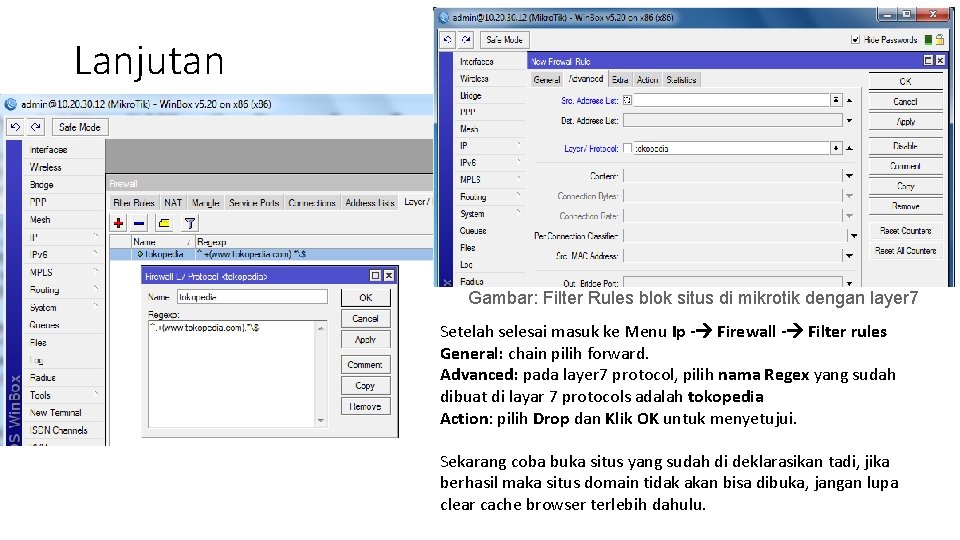Select Advanced tab in New Firewall Rule
The image size is (960, 540).
[586, 79]
